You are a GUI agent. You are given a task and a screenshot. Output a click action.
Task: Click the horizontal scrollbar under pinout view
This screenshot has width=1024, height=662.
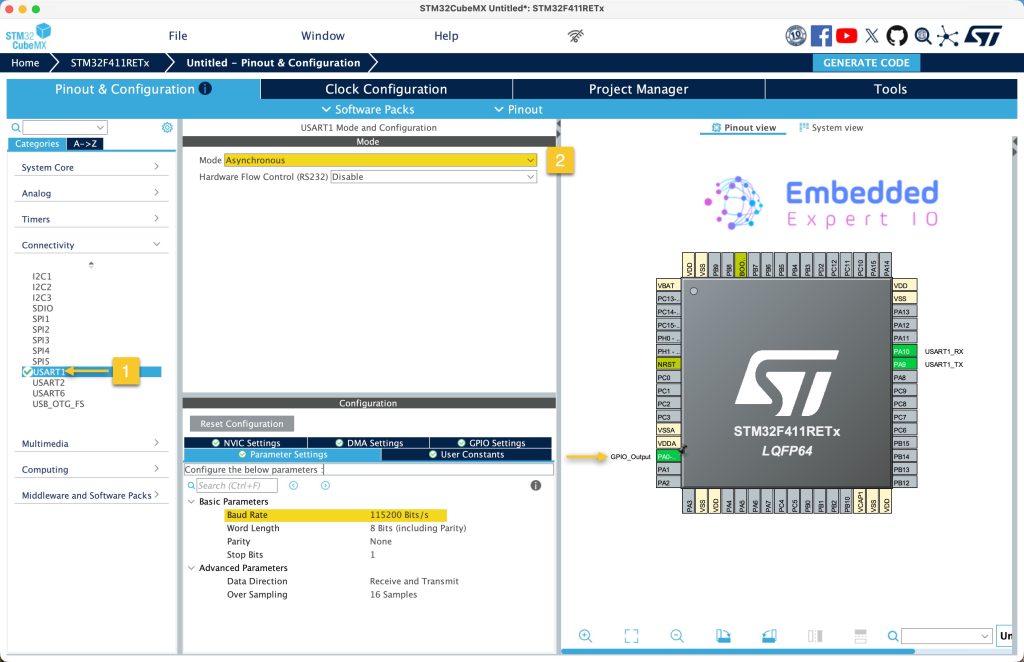click(x=740, y=652)
